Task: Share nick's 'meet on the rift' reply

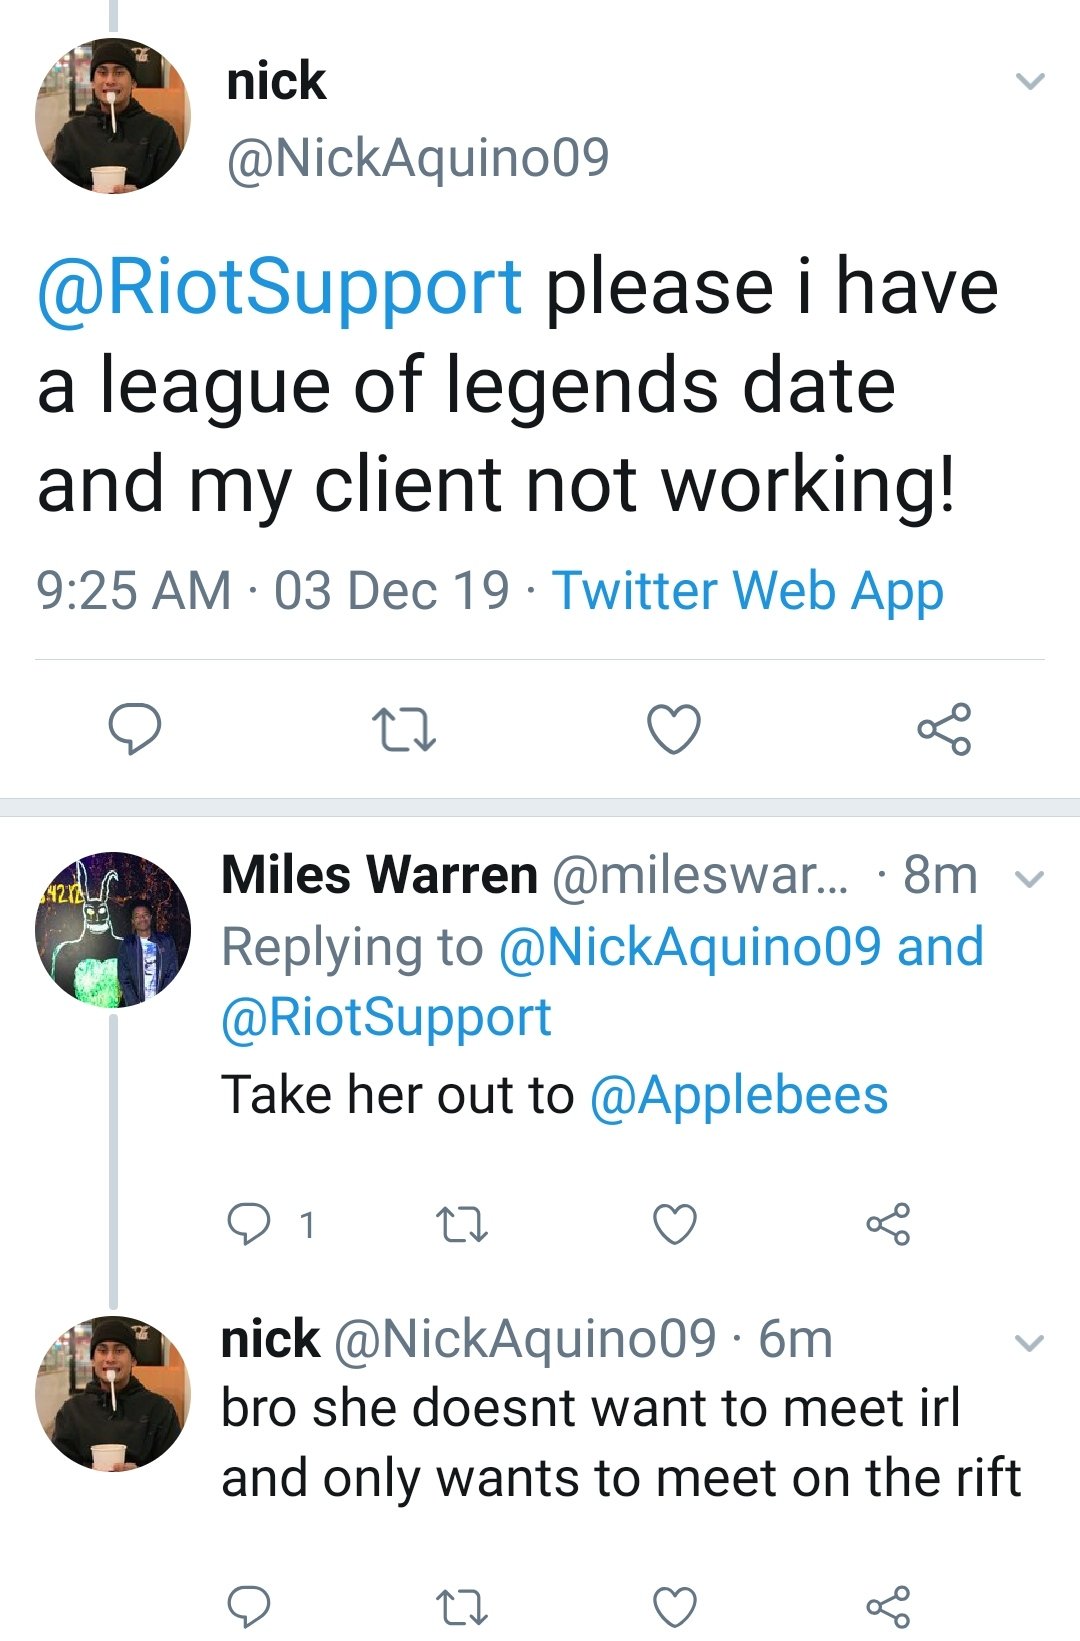Action: tap(888, 1606)
